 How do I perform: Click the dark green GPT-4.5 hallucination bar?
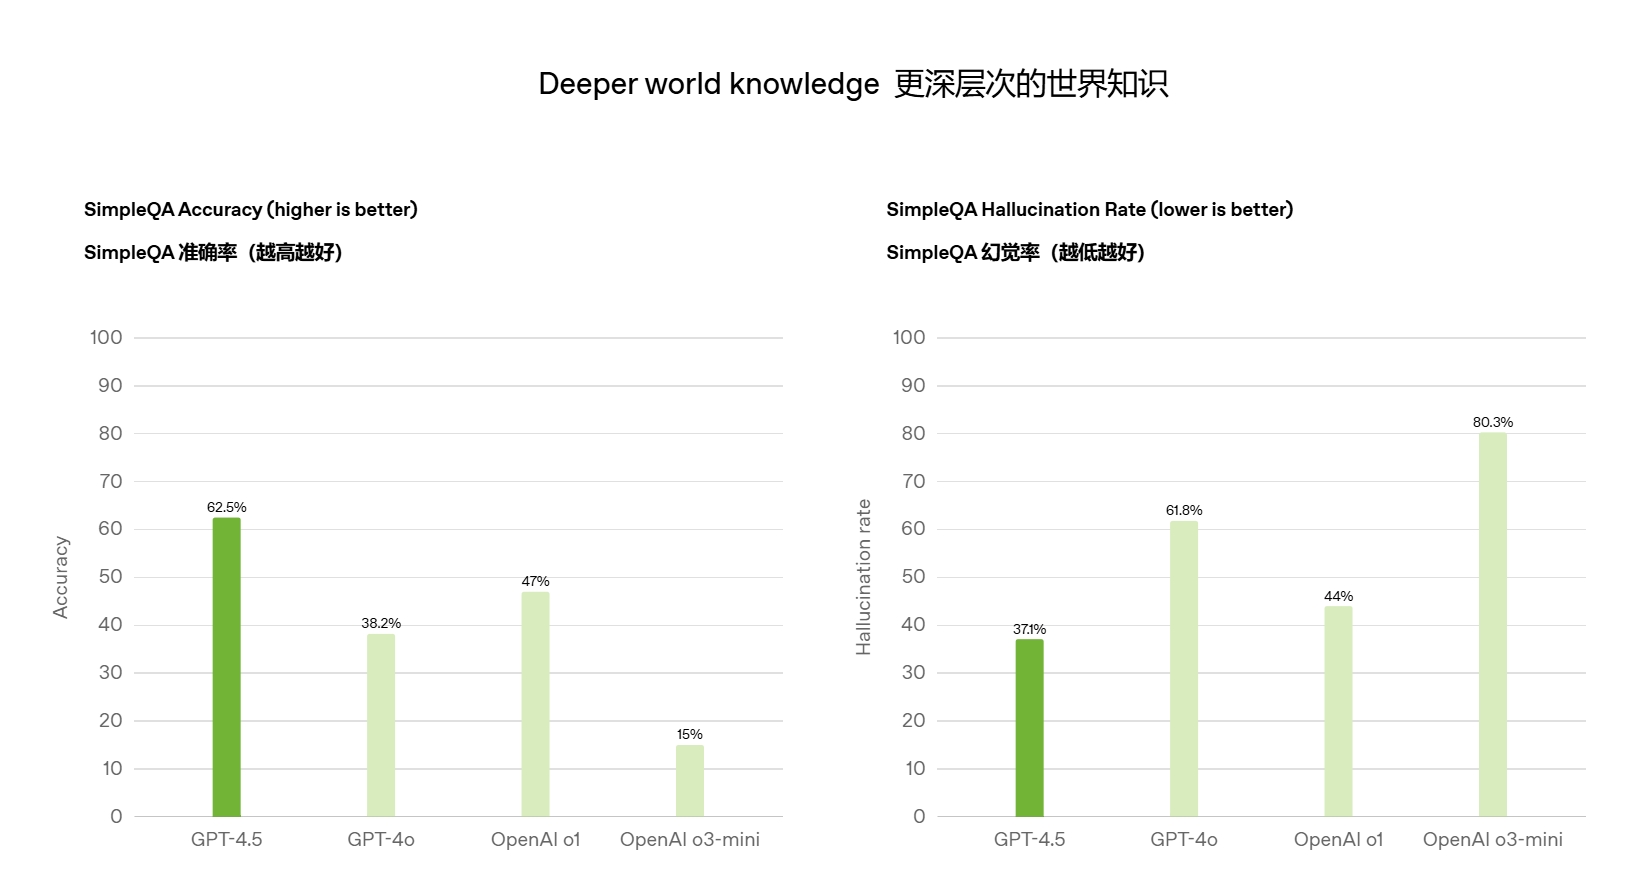[x=1029, y=728]
